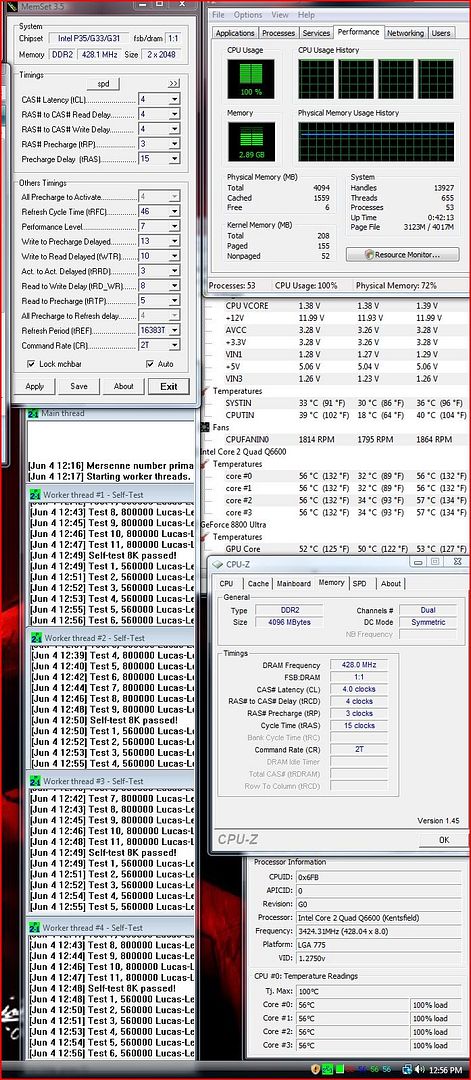Viewport: 471px width, 1080px height.
Task: Open the Write to Read Delayed (tWTR) dropdown
Action: click(174, 256)
